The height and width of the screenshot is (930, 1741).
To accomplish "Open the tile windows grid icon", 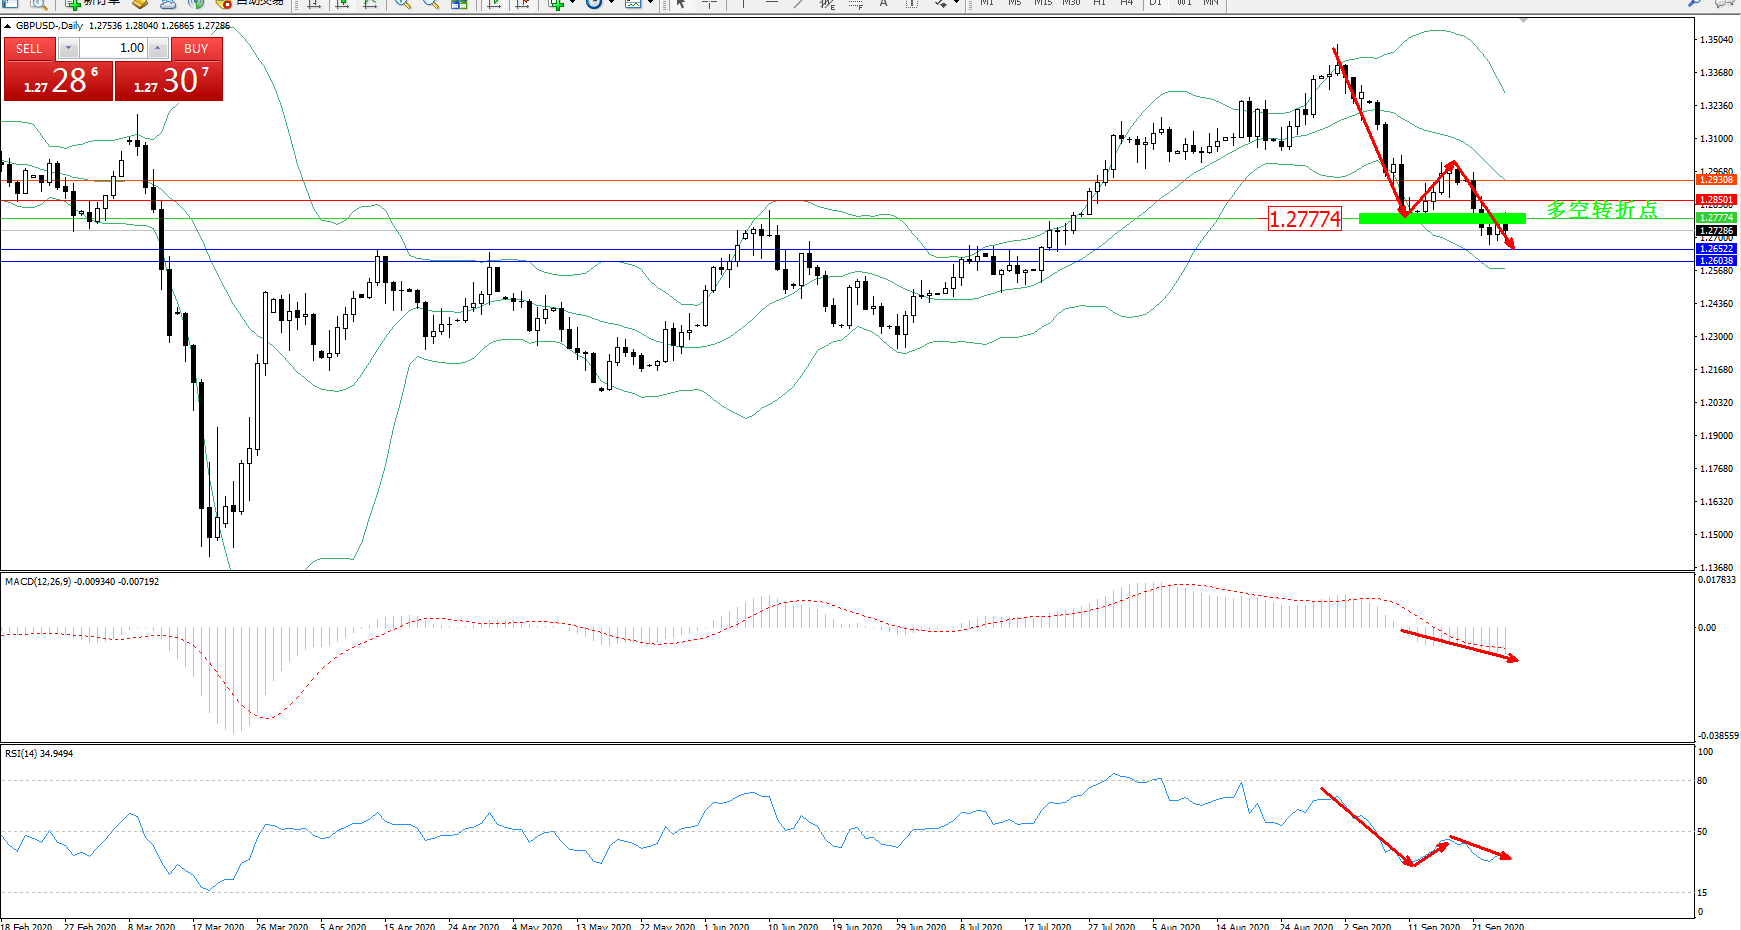I will [x=459, y=4].
